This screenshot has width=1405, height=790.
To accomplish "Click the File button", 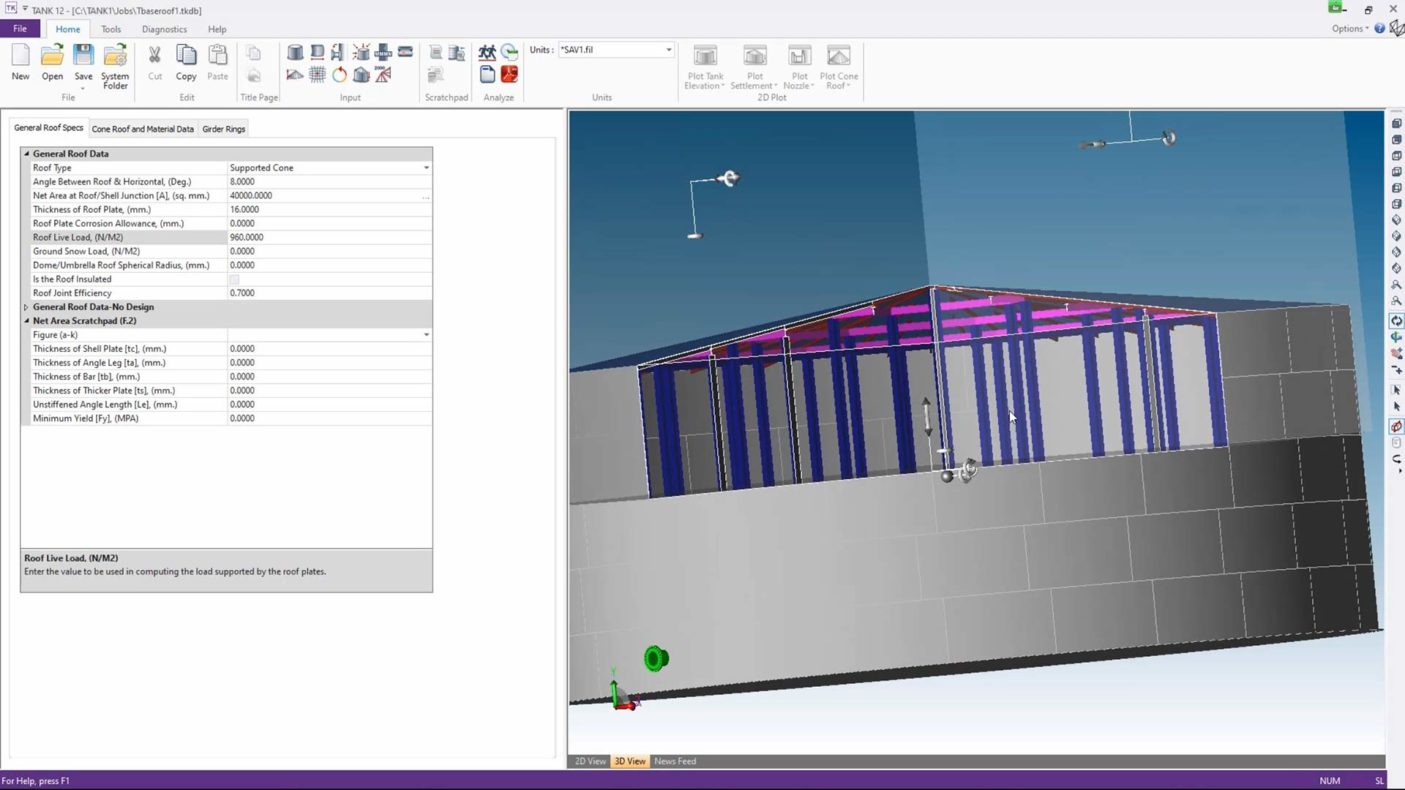I will 20,29.
